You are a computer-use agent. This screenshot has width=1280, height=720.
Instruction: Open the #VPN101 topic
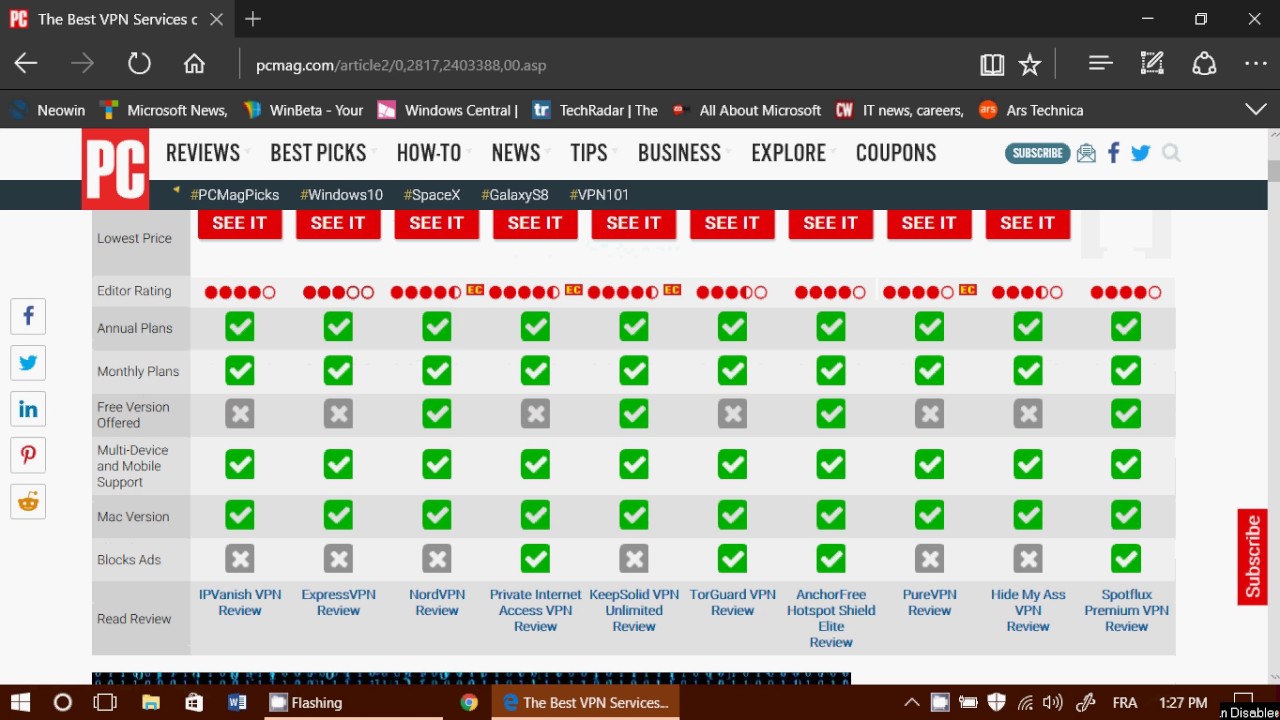[599, 195]
